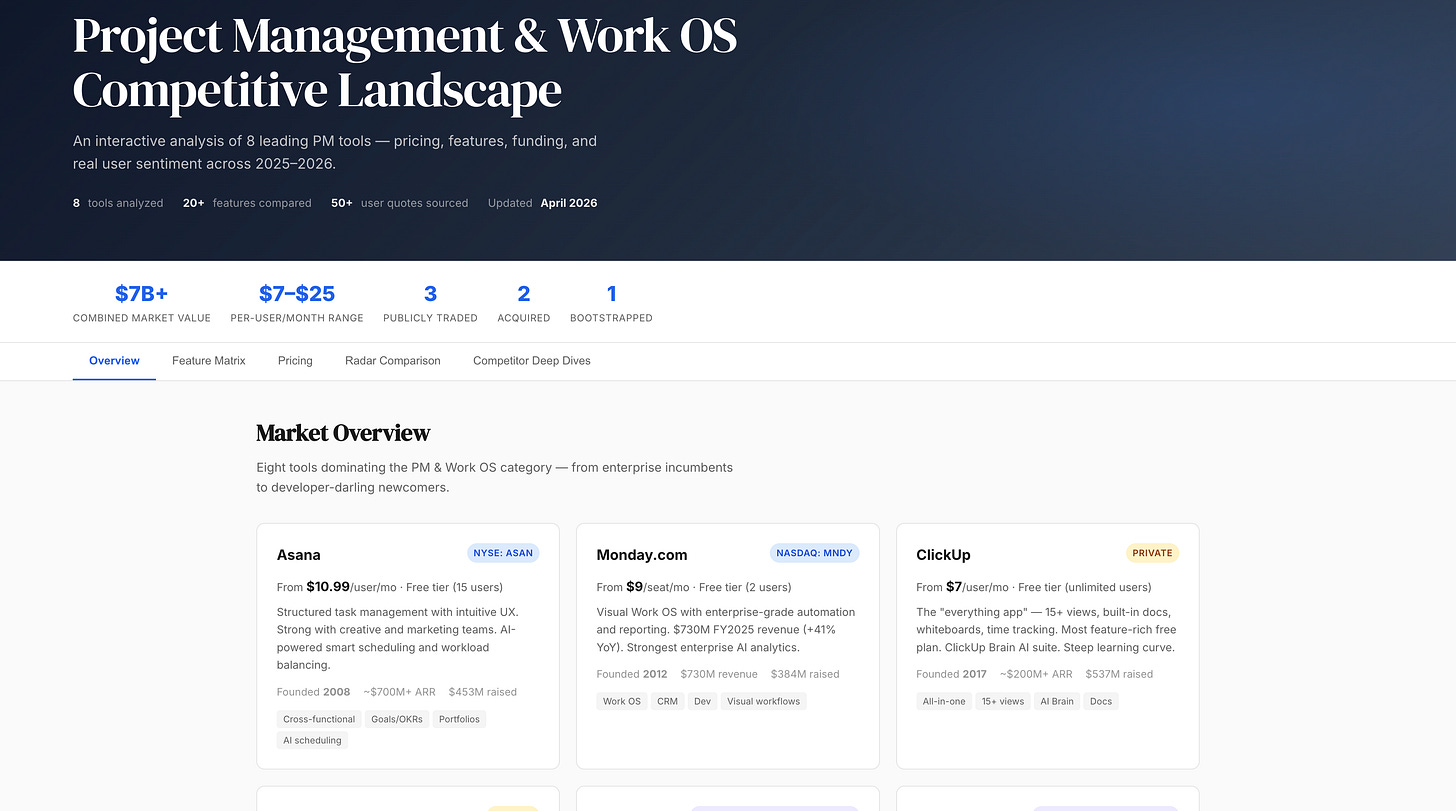Click the All-in-one tag
Image resolution: width=1456 pixels, height=811 pixels.
944,701
